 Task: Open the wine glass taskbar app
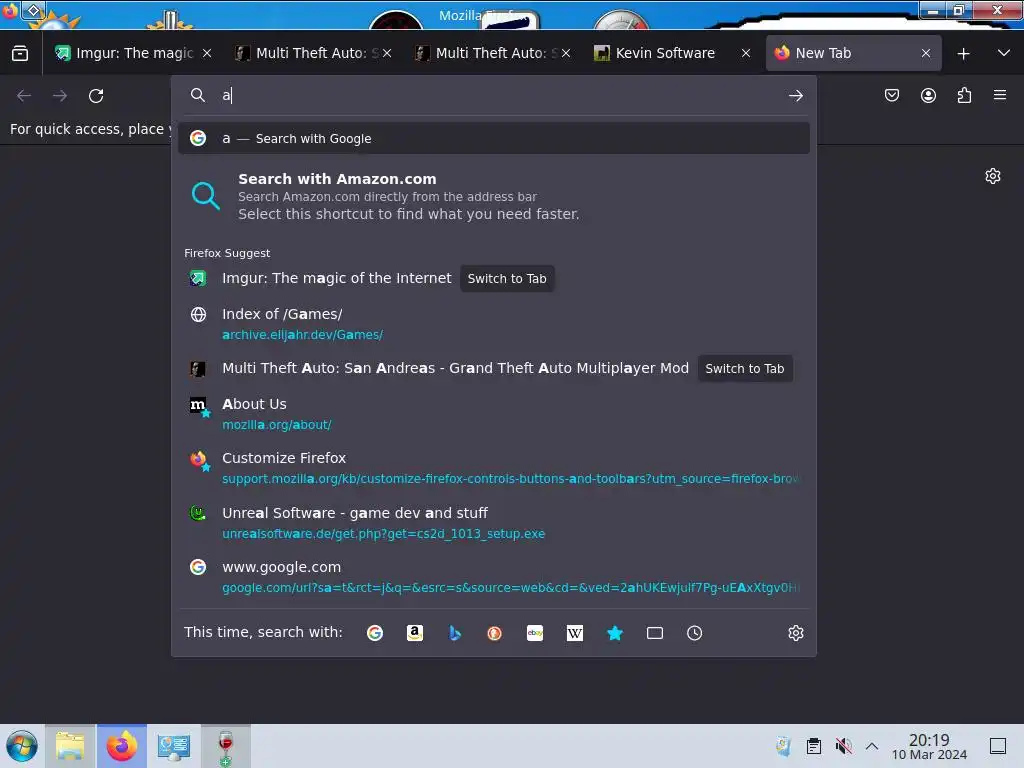tap(225, 746)
